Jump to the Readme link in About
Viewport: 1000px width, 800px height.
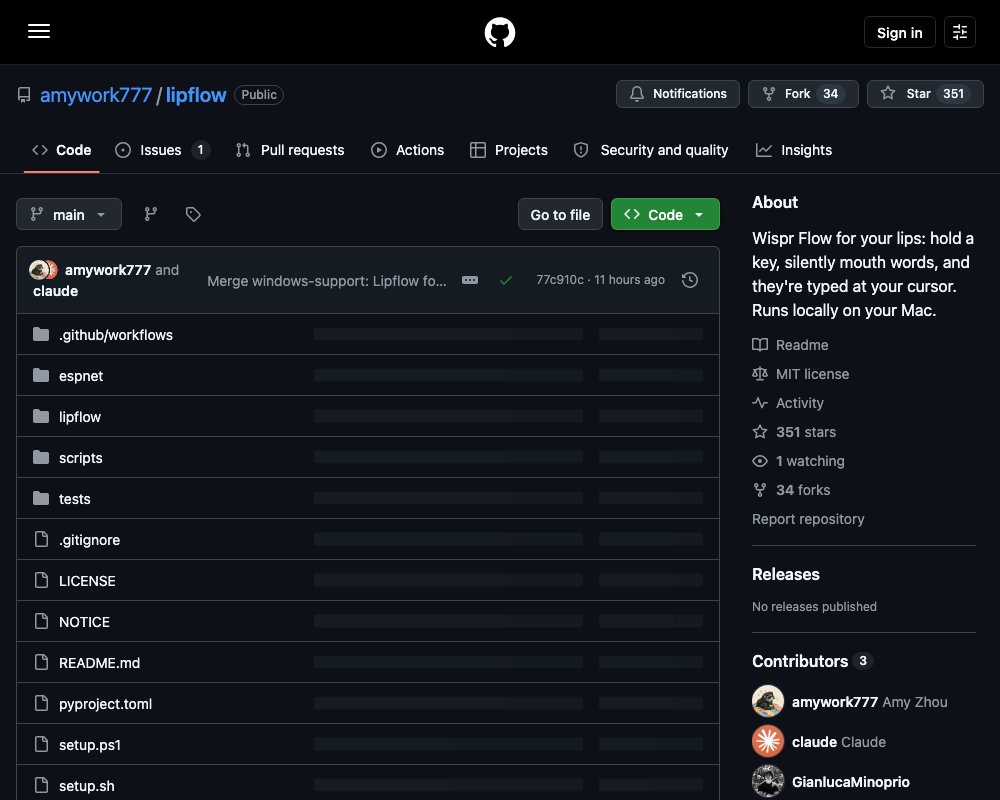pos(790,345)
